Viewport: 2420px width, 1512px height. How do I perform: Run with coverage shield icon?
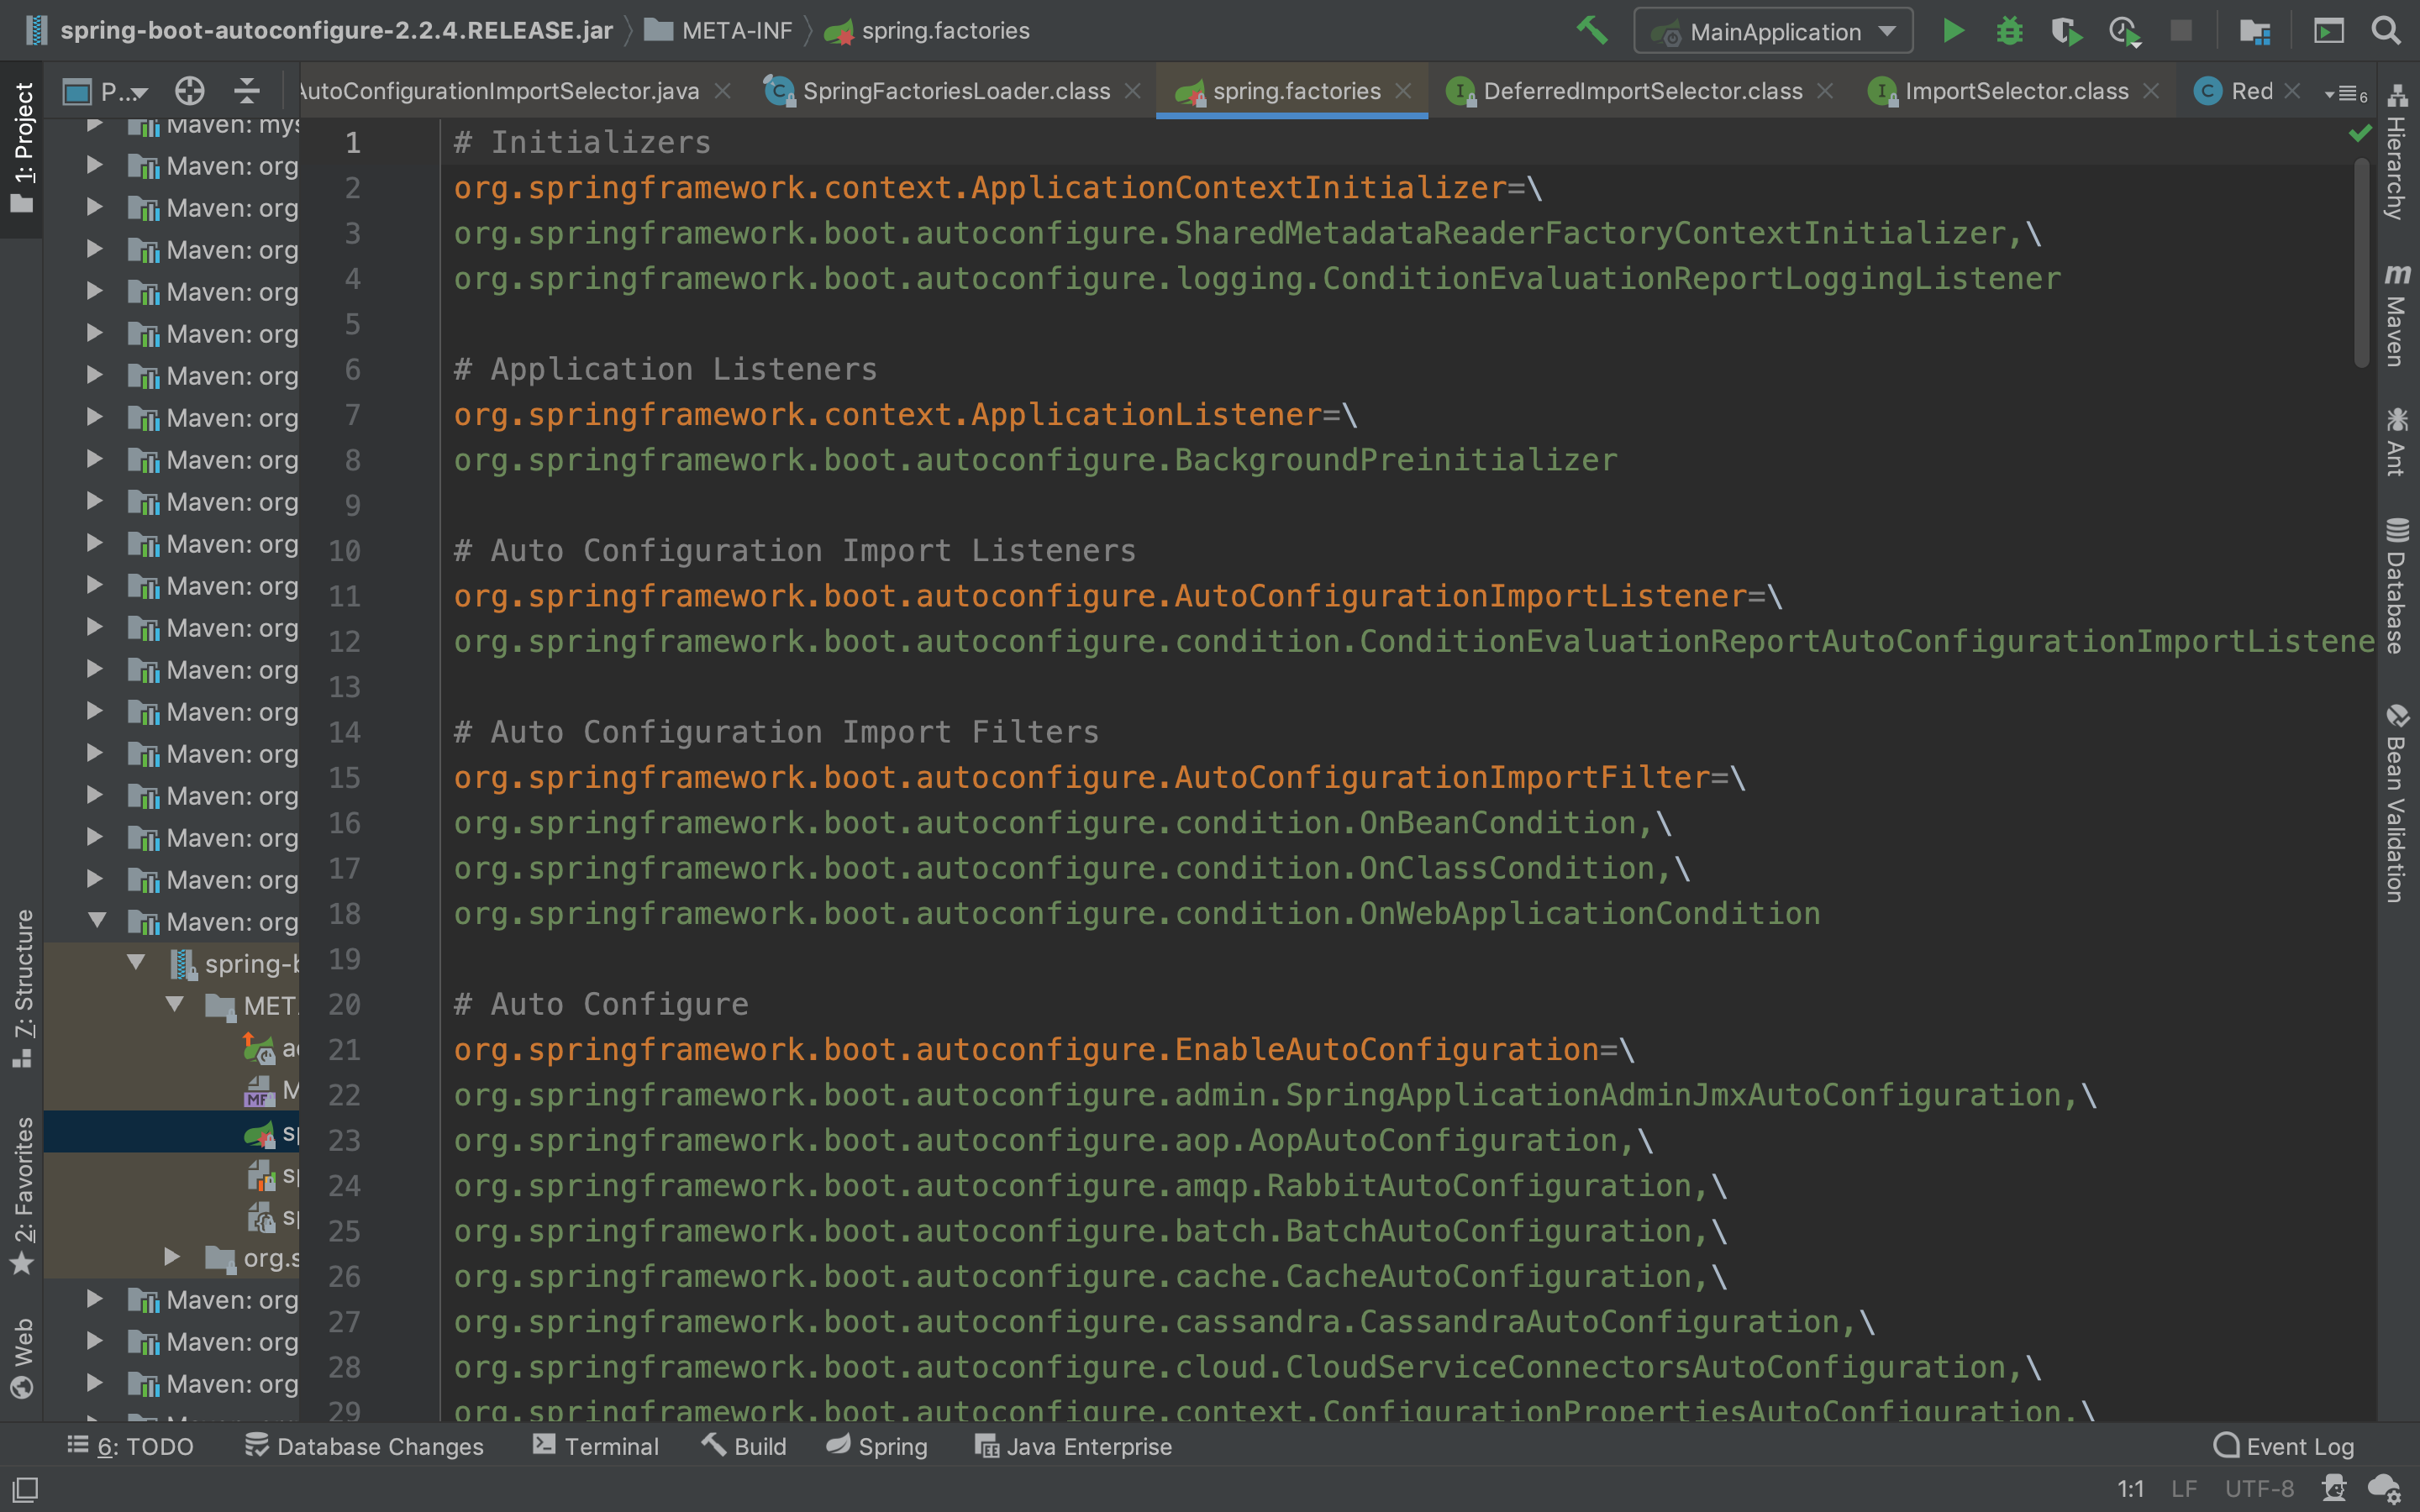click(x=2066, y=31)
